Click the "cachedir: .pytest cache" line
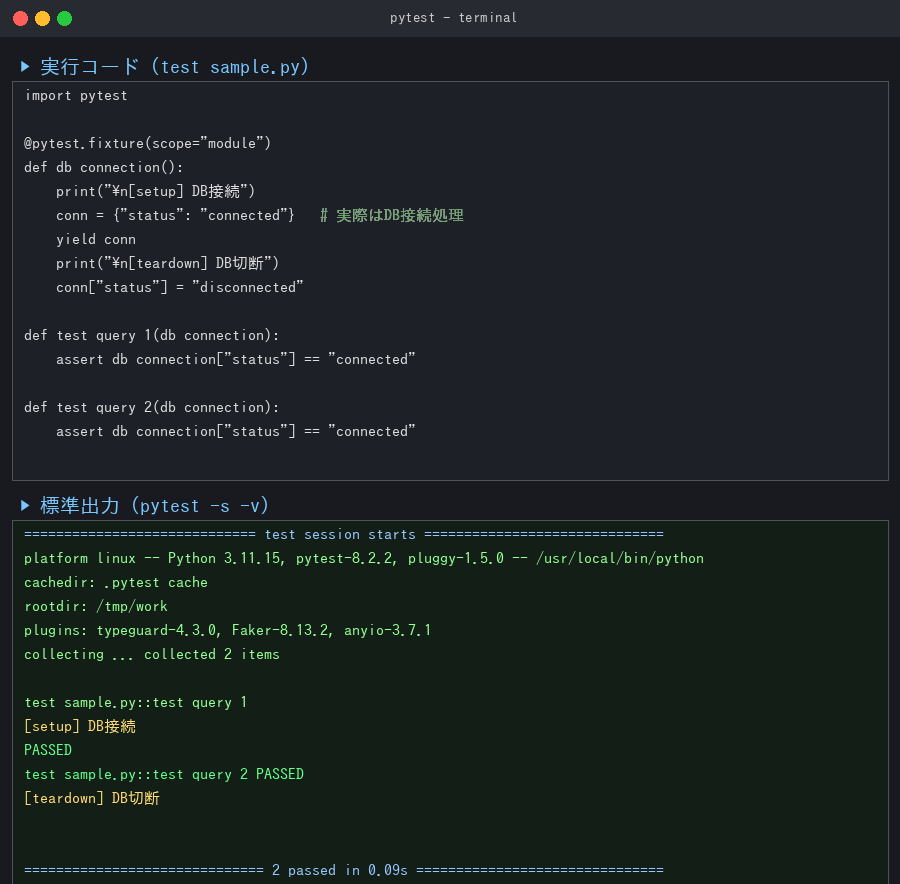The width and height of the screenshot is (900, 884). coord(116,582)
